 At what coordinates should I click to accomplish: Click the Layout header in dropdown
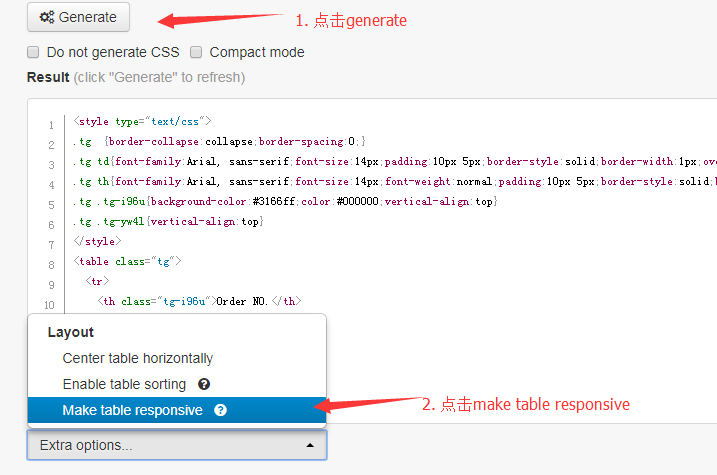(70, 332)
